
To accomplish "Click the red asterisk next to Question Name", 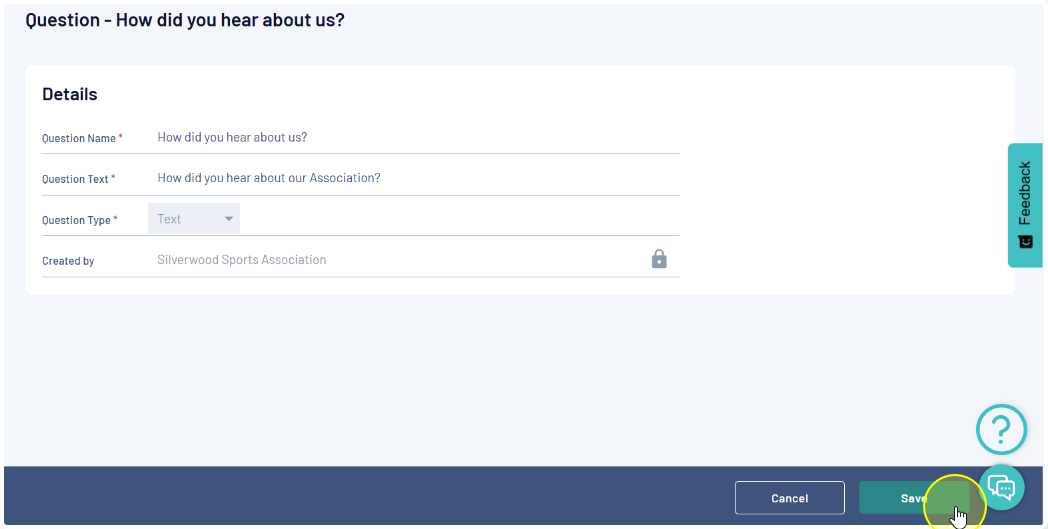I will tap(121, 137).
